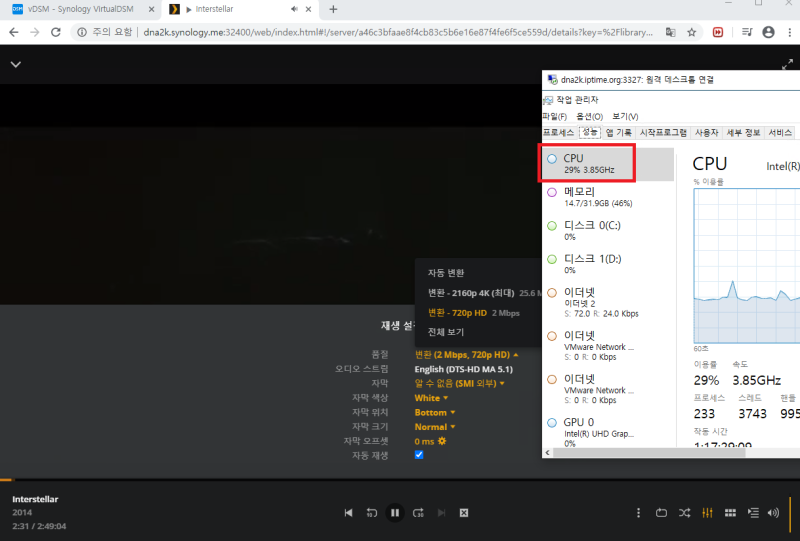Open the subtitle color White dropdown
The image size is (800, 541).
(431, 398)
